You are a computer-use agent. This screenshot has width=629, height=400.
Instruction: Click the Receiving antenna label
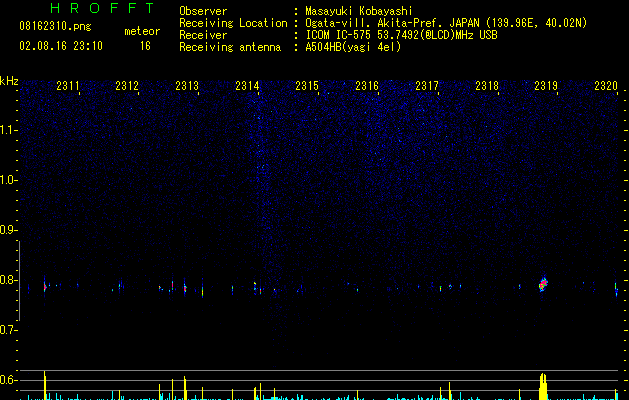click(x=230, y=47)
